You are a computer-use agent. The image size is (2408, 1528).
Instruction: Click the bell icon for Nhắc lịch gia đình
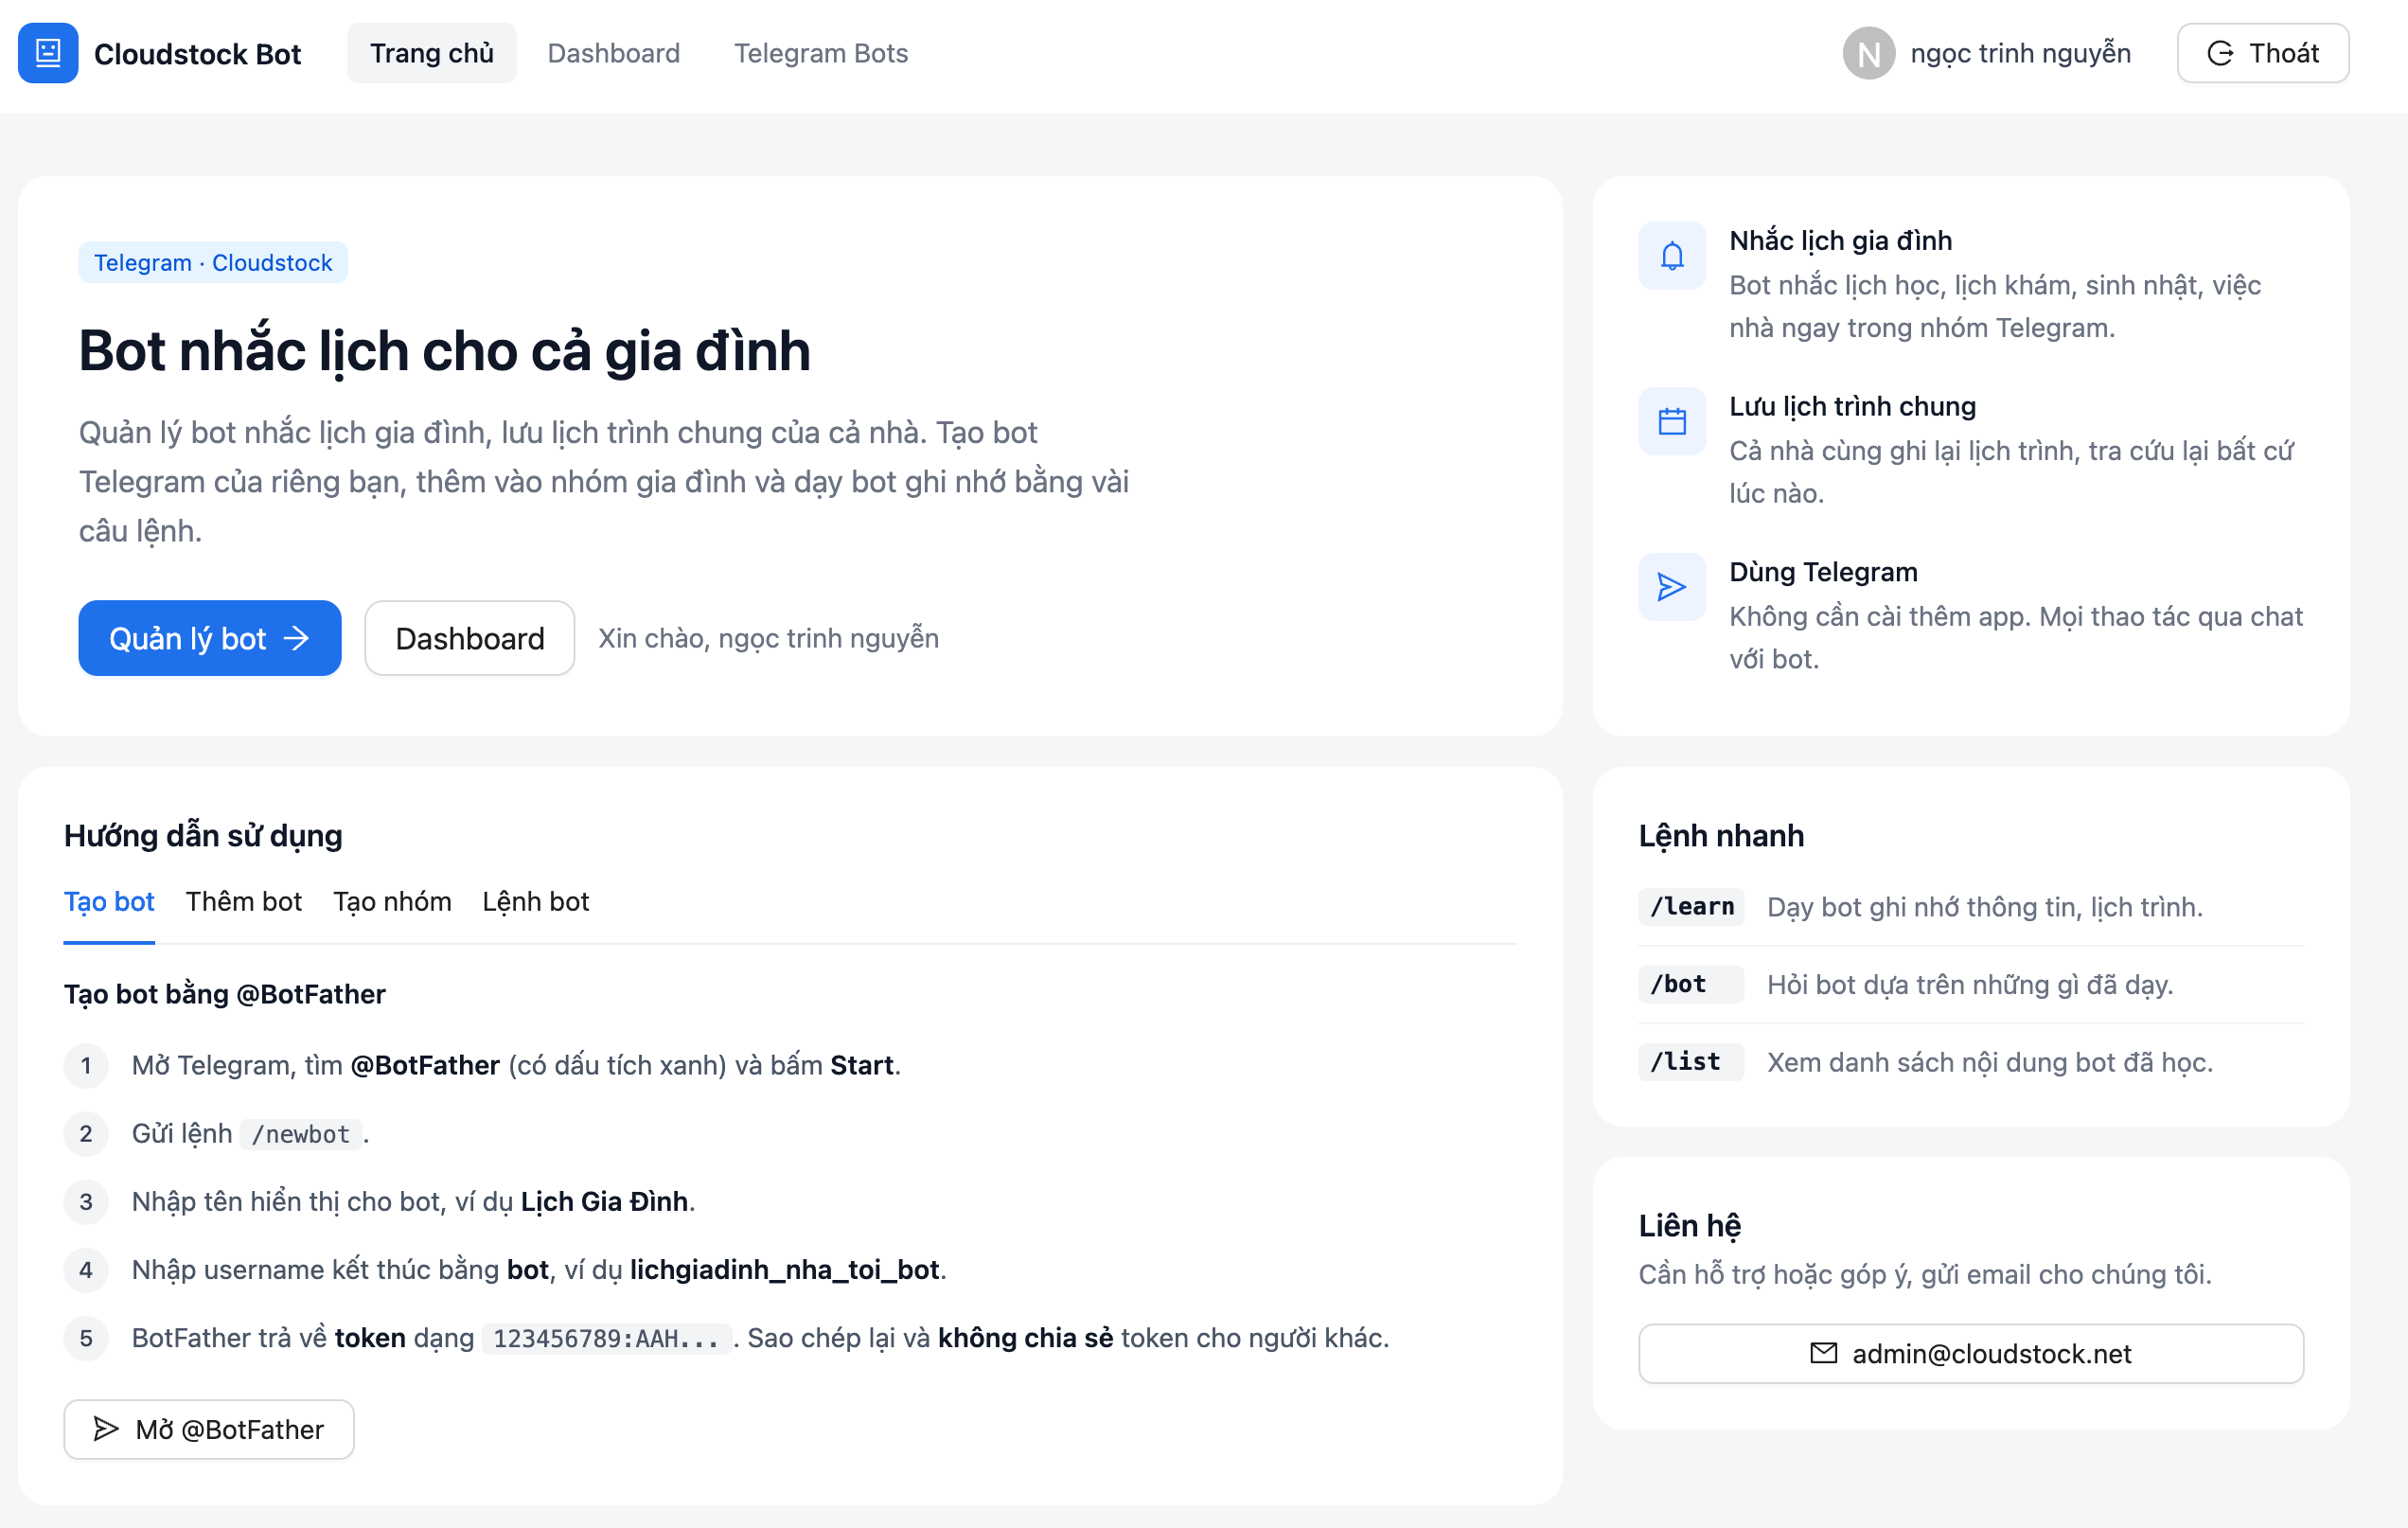1671,256
